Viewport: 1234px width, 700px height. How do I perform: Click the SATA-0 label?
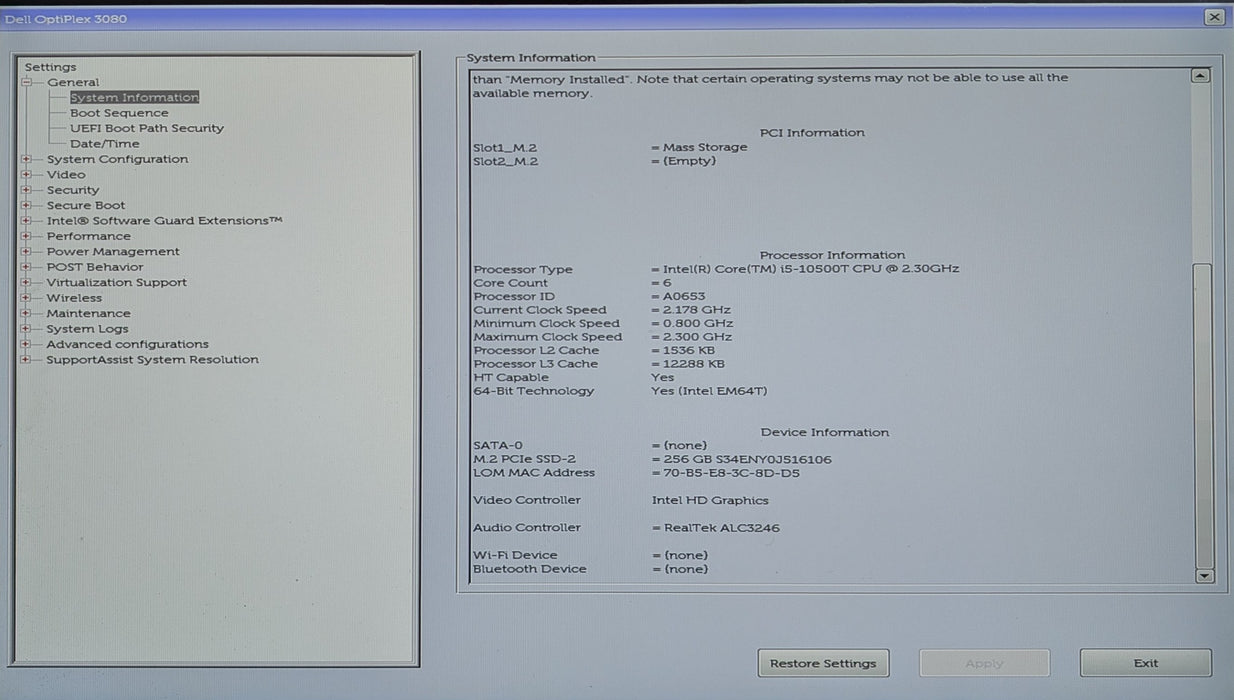[x=497, y=446]
